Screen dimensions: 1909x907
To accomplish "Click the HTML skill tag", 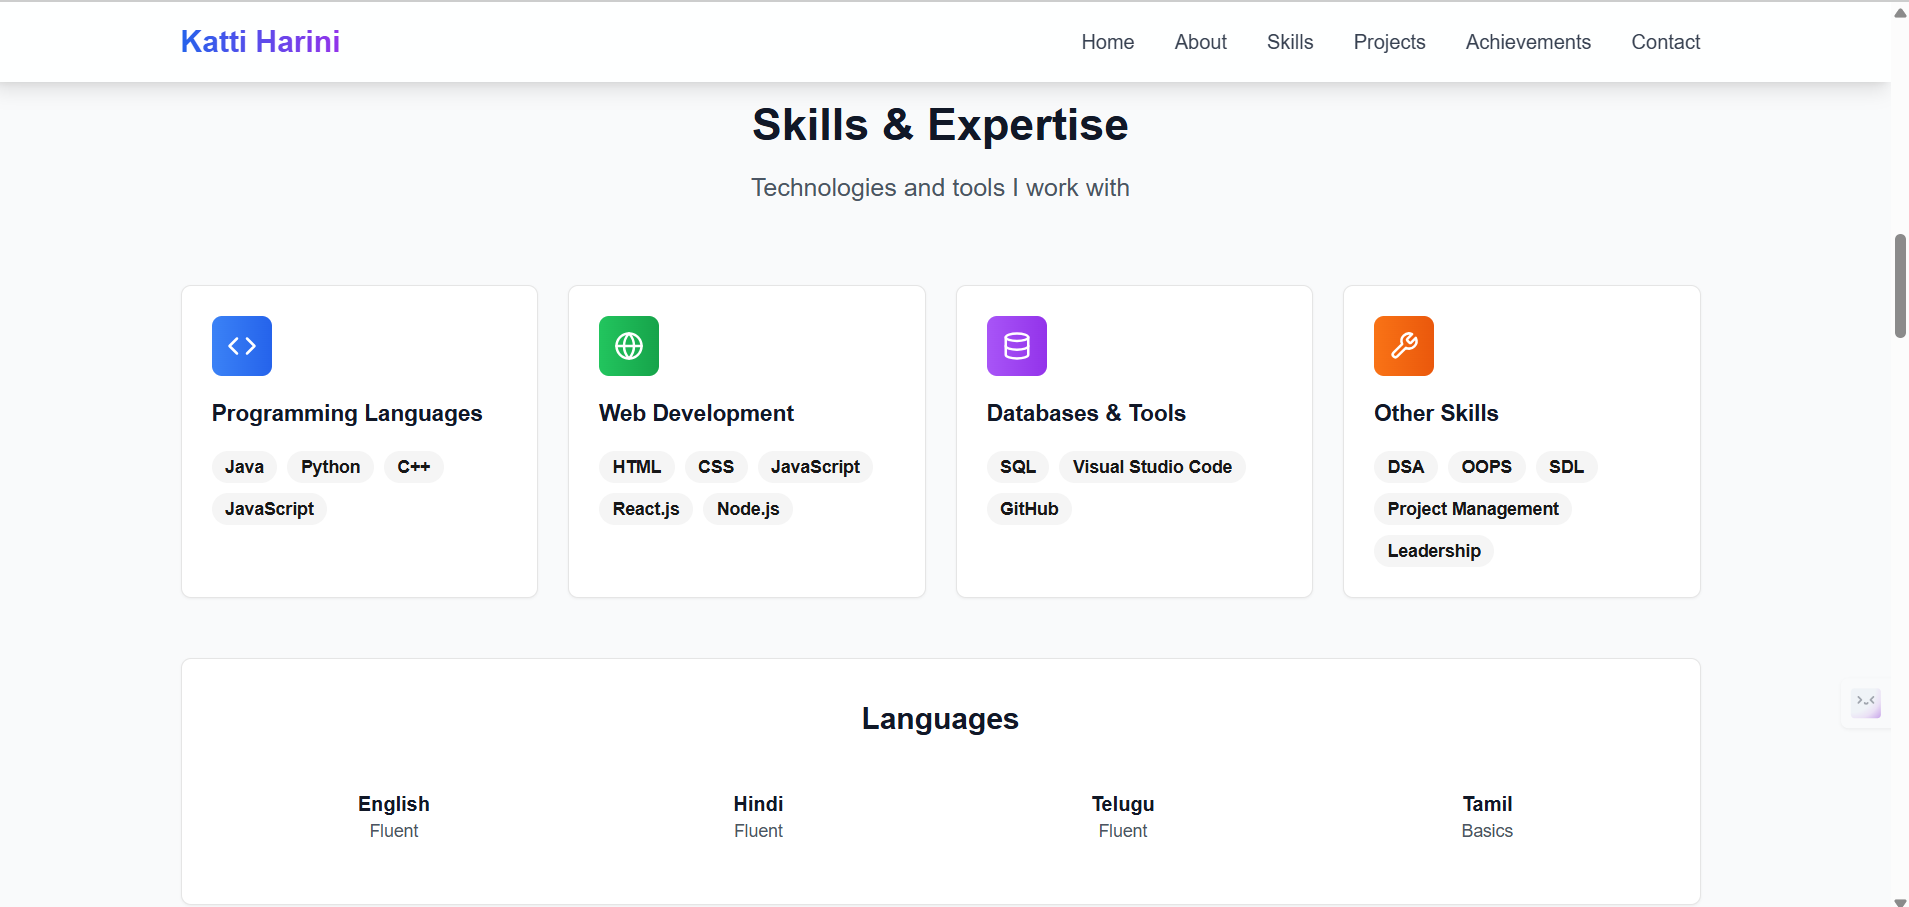I will tap(637, 467).
